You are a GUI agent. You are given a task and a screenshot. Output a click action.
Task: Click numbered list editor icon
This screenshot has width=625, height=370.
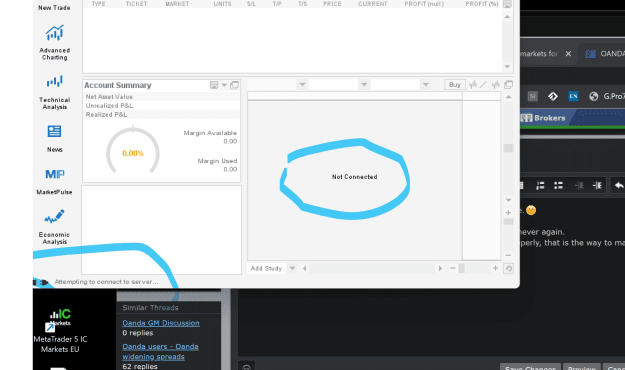[x=540, y=185]
